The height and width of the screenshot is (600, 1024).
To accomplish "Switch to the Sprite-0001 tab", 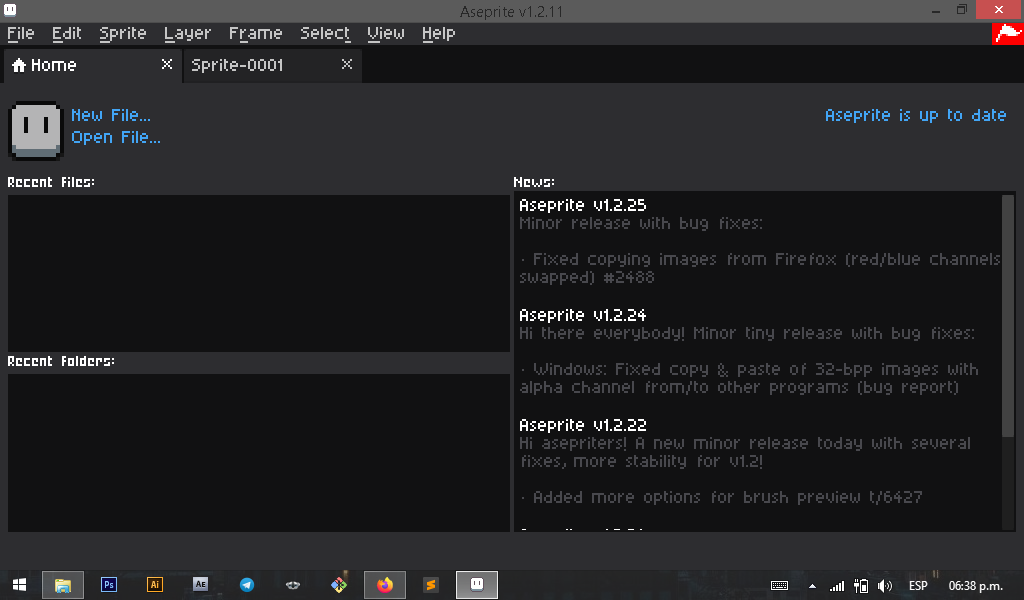I will [238, 65].
